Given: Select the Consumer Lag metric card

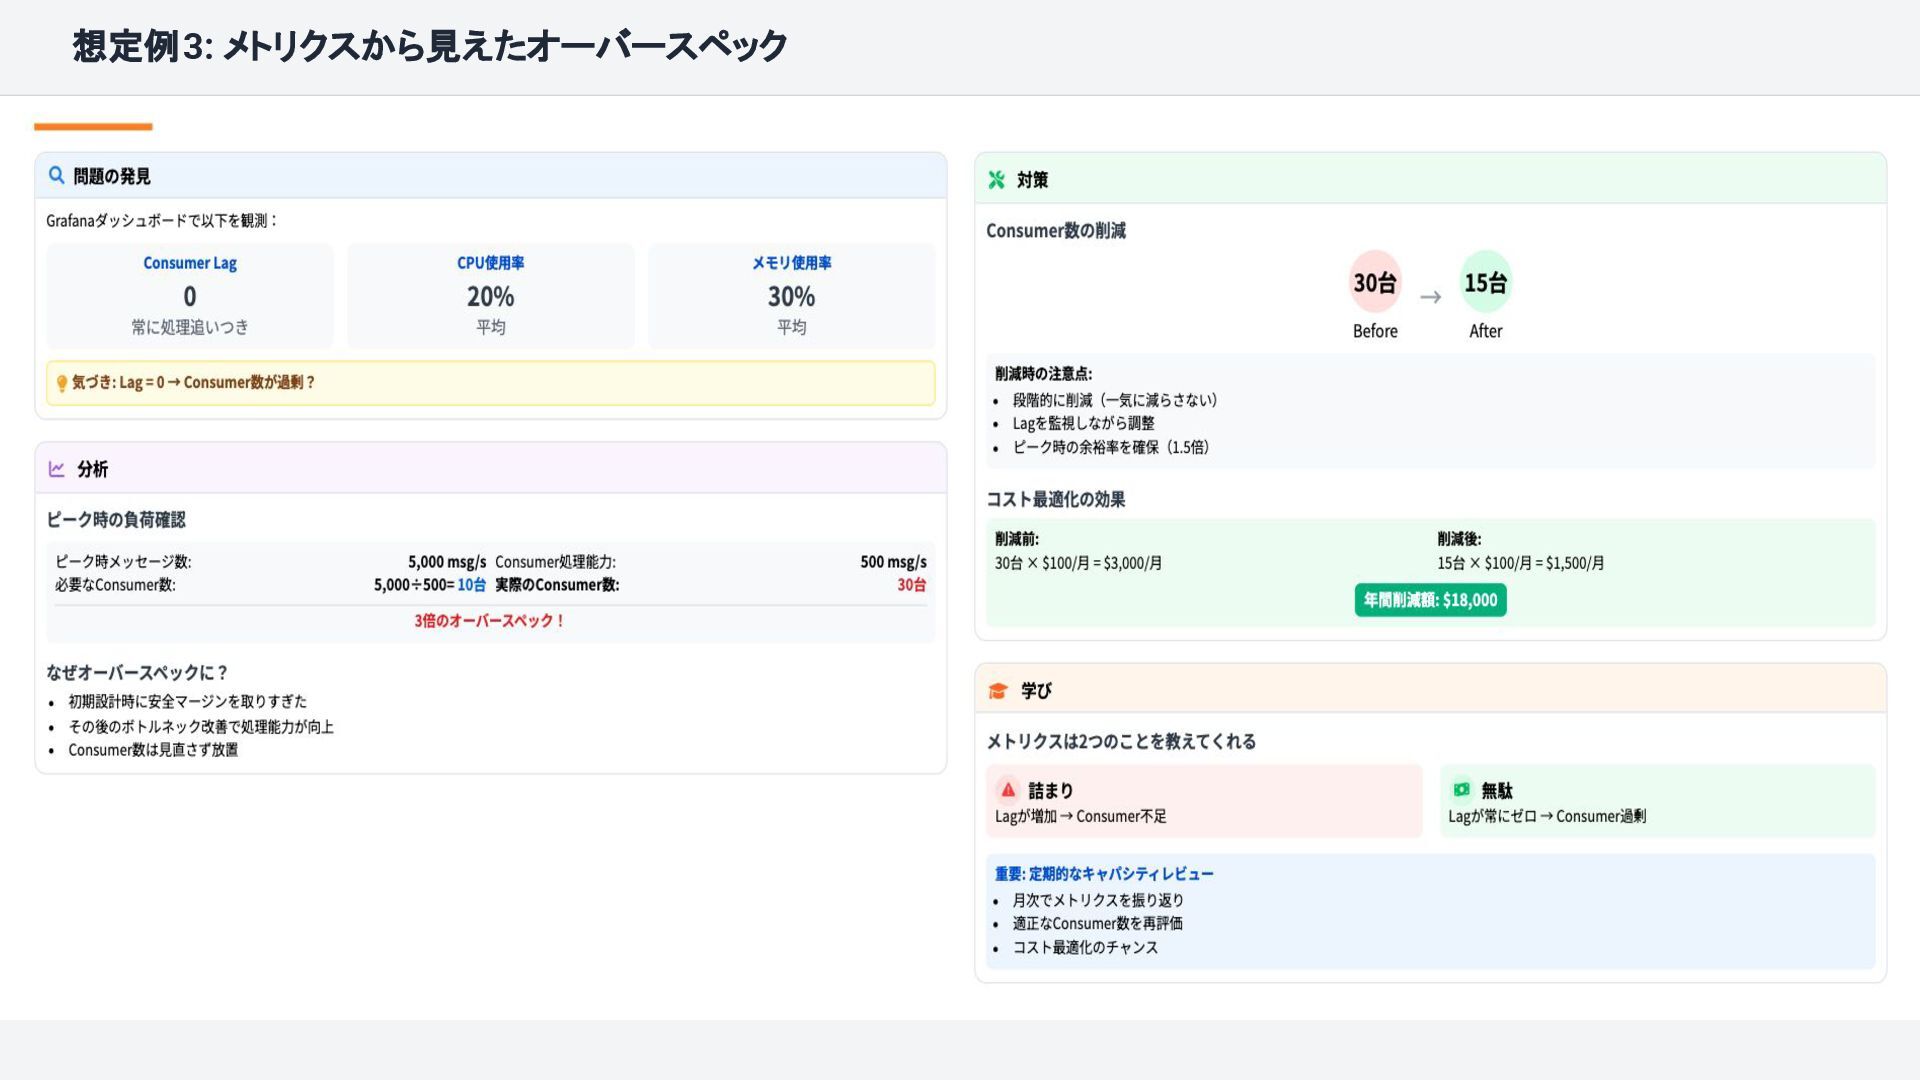Looking at the screenshot, I should click(190, 296).
